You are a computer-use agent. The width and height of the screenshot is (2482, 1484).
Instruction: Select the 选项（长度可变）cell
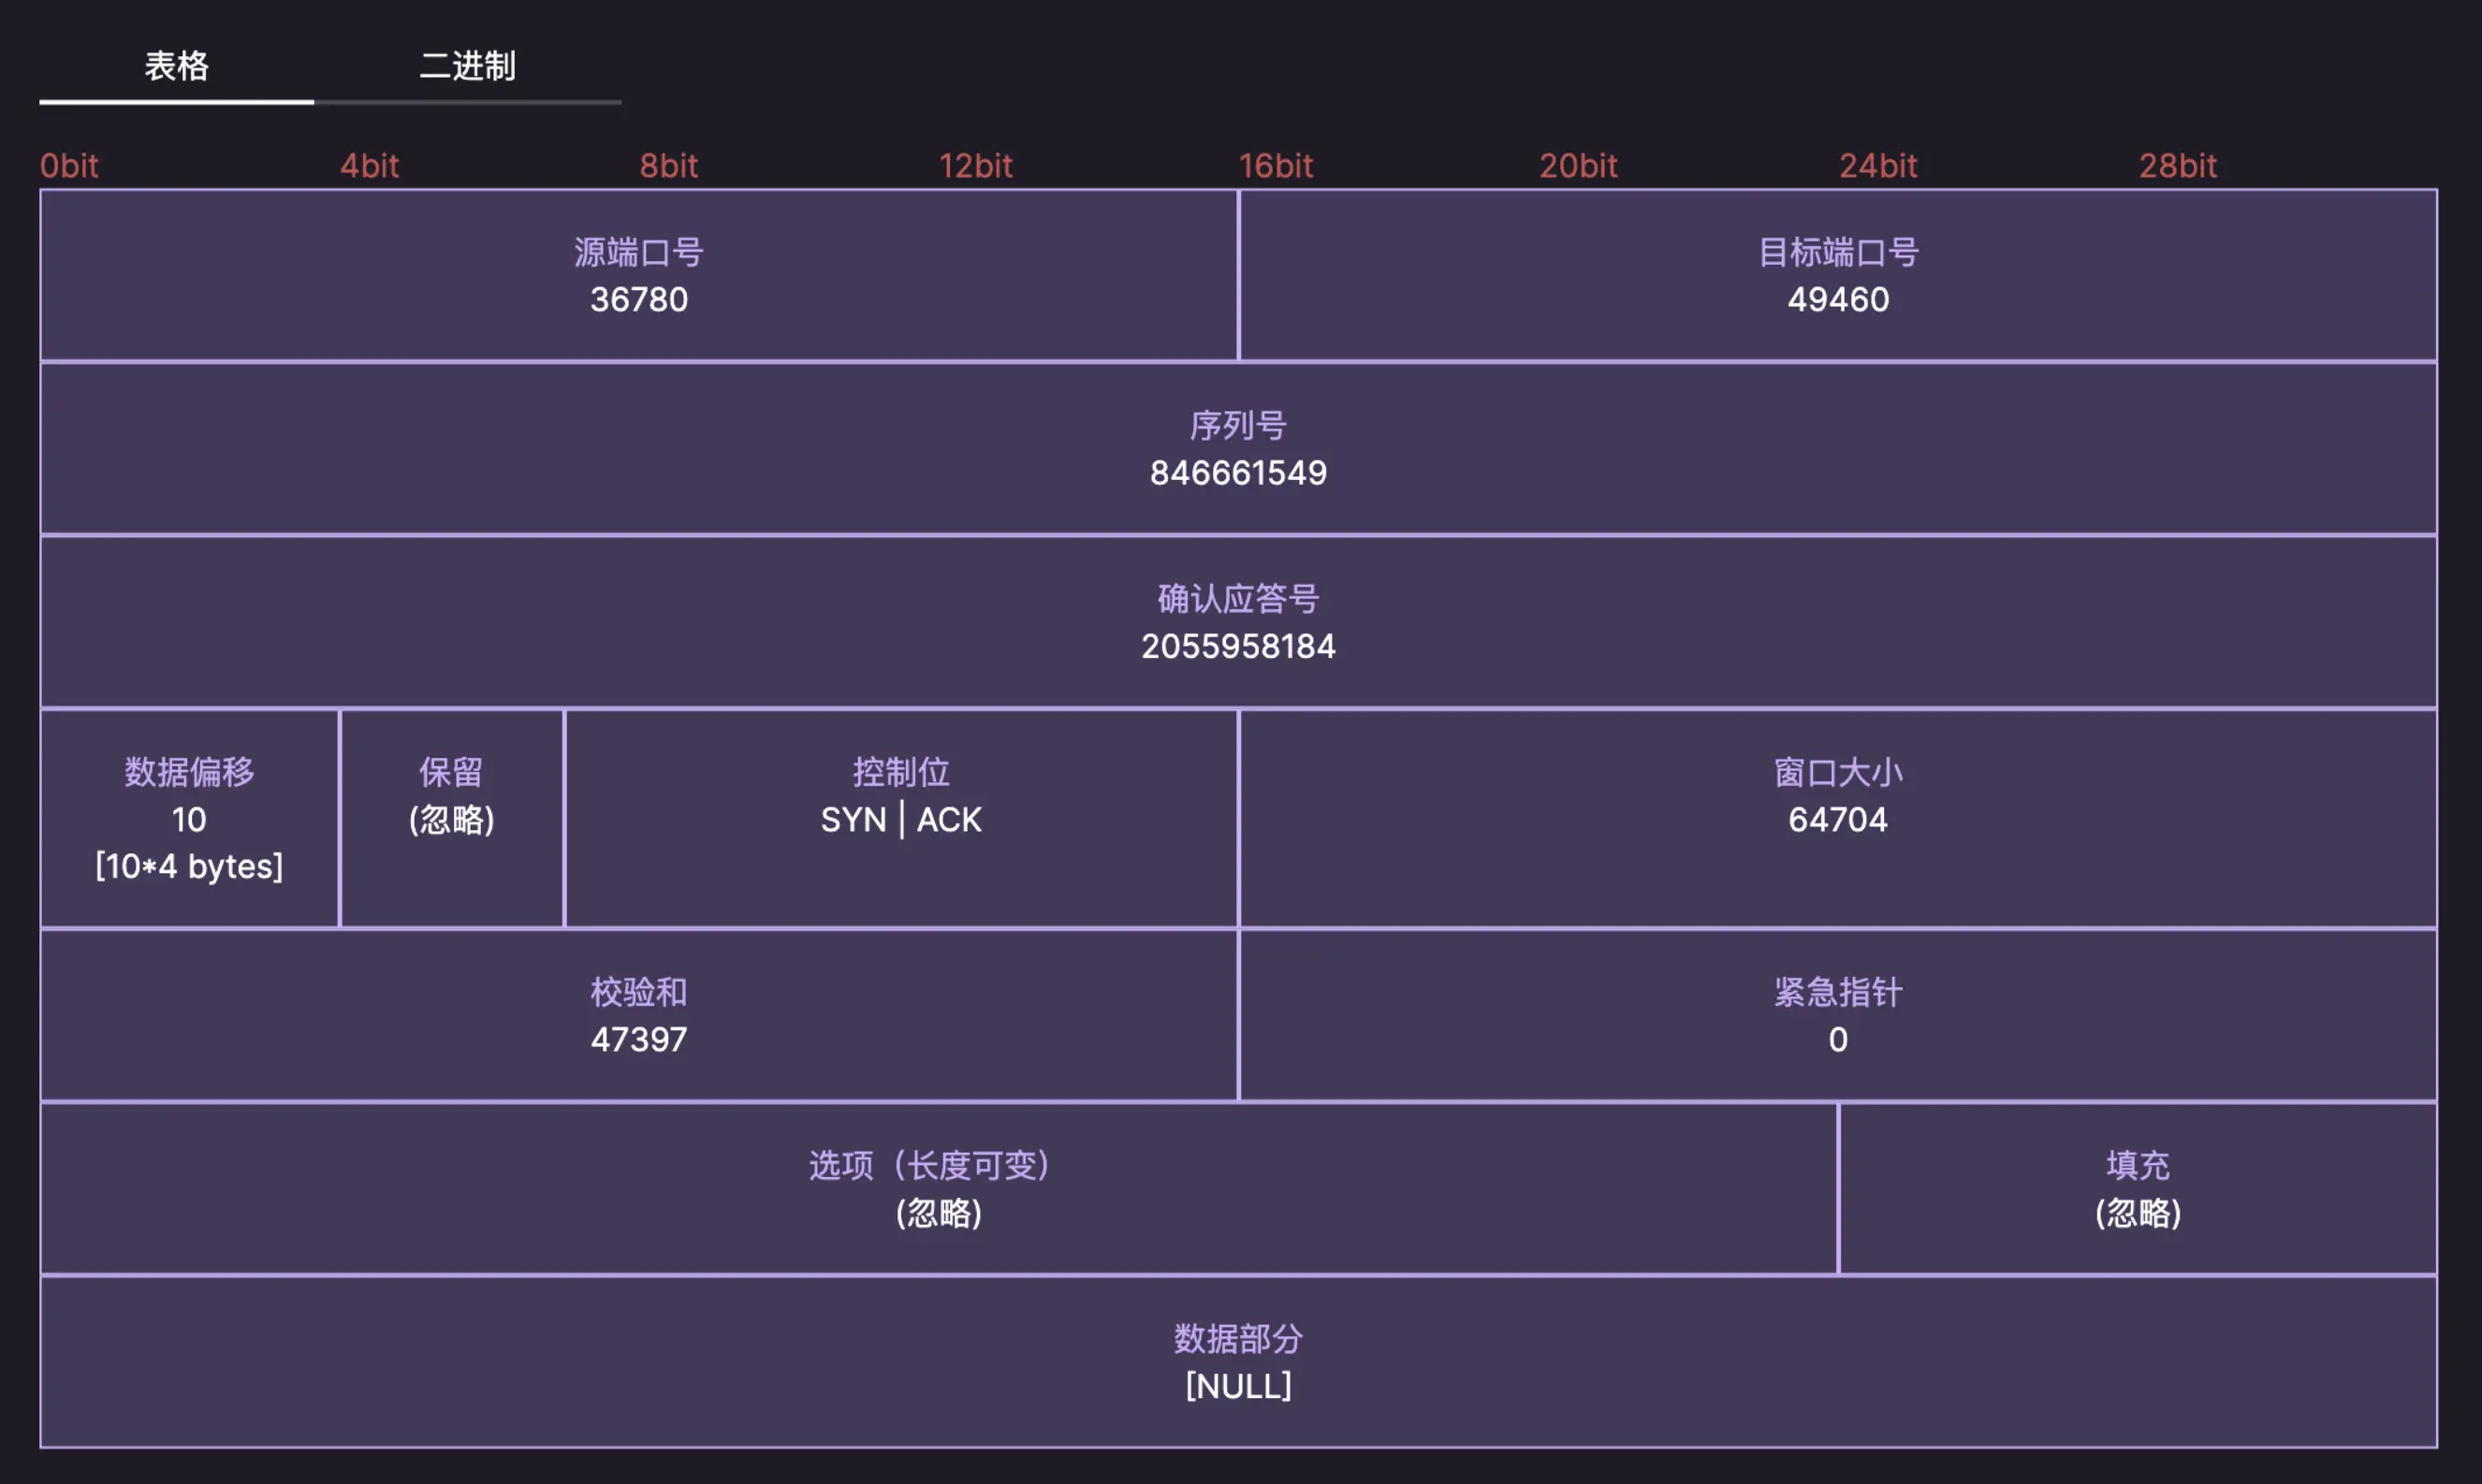pyautogui.click(x=938, y=1188)
